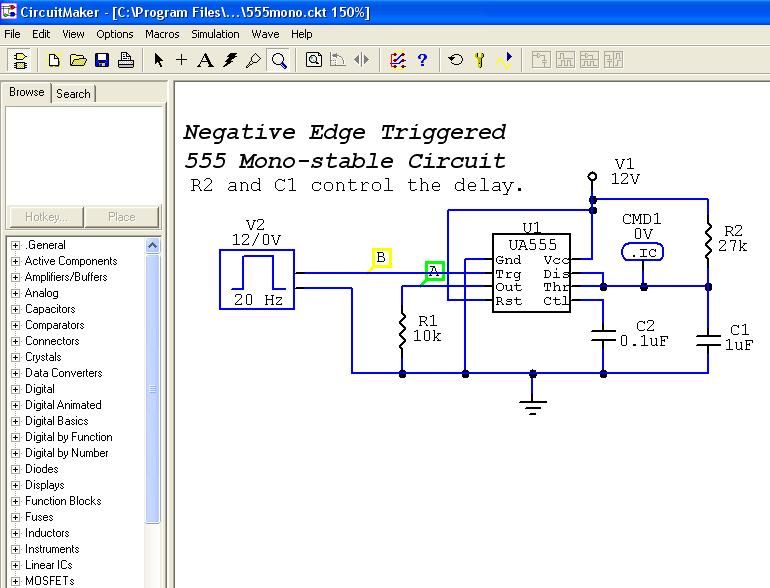
Task: Click second grayed analysis window icon
Action: click(x=565, y=60)
